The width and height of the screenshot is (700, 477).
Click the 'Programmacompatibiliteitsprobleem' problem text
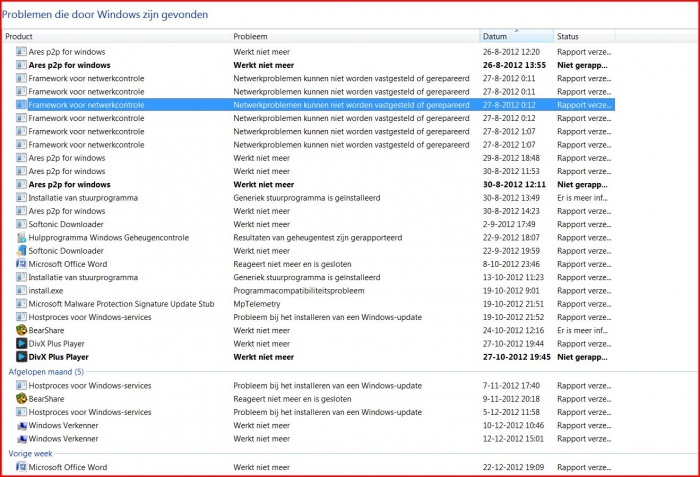tap(299, 290)
